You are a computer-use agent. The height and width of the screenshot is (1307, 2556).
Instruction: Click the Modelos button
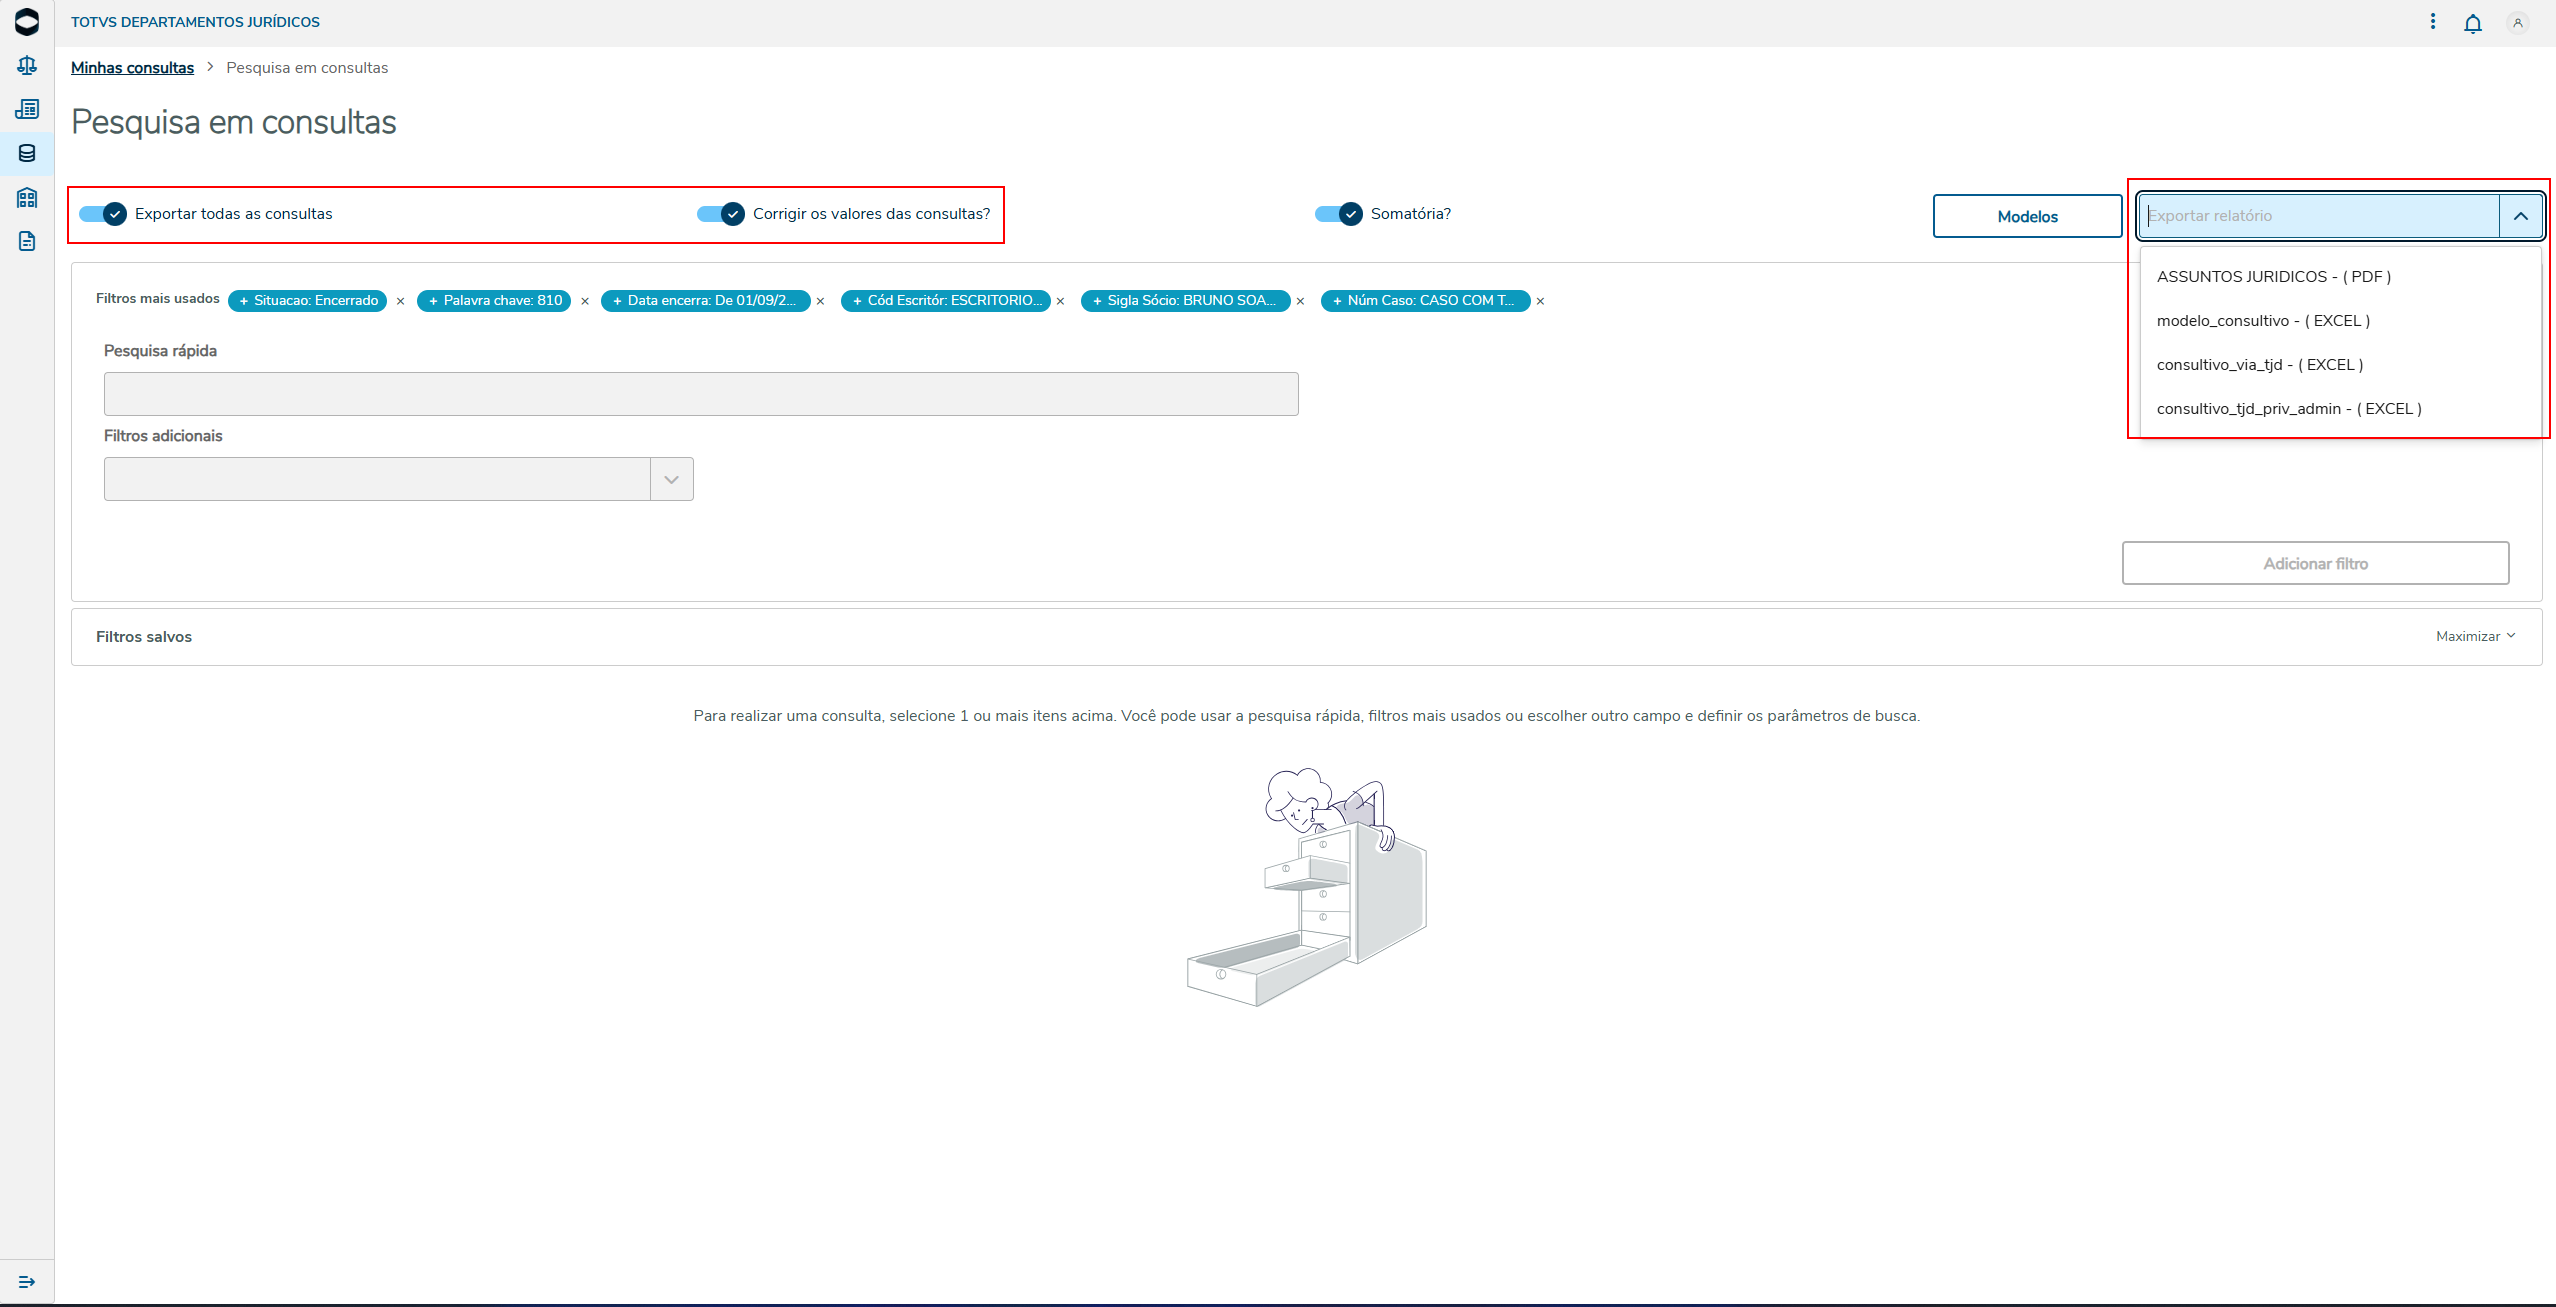[x=2027, y=216]
